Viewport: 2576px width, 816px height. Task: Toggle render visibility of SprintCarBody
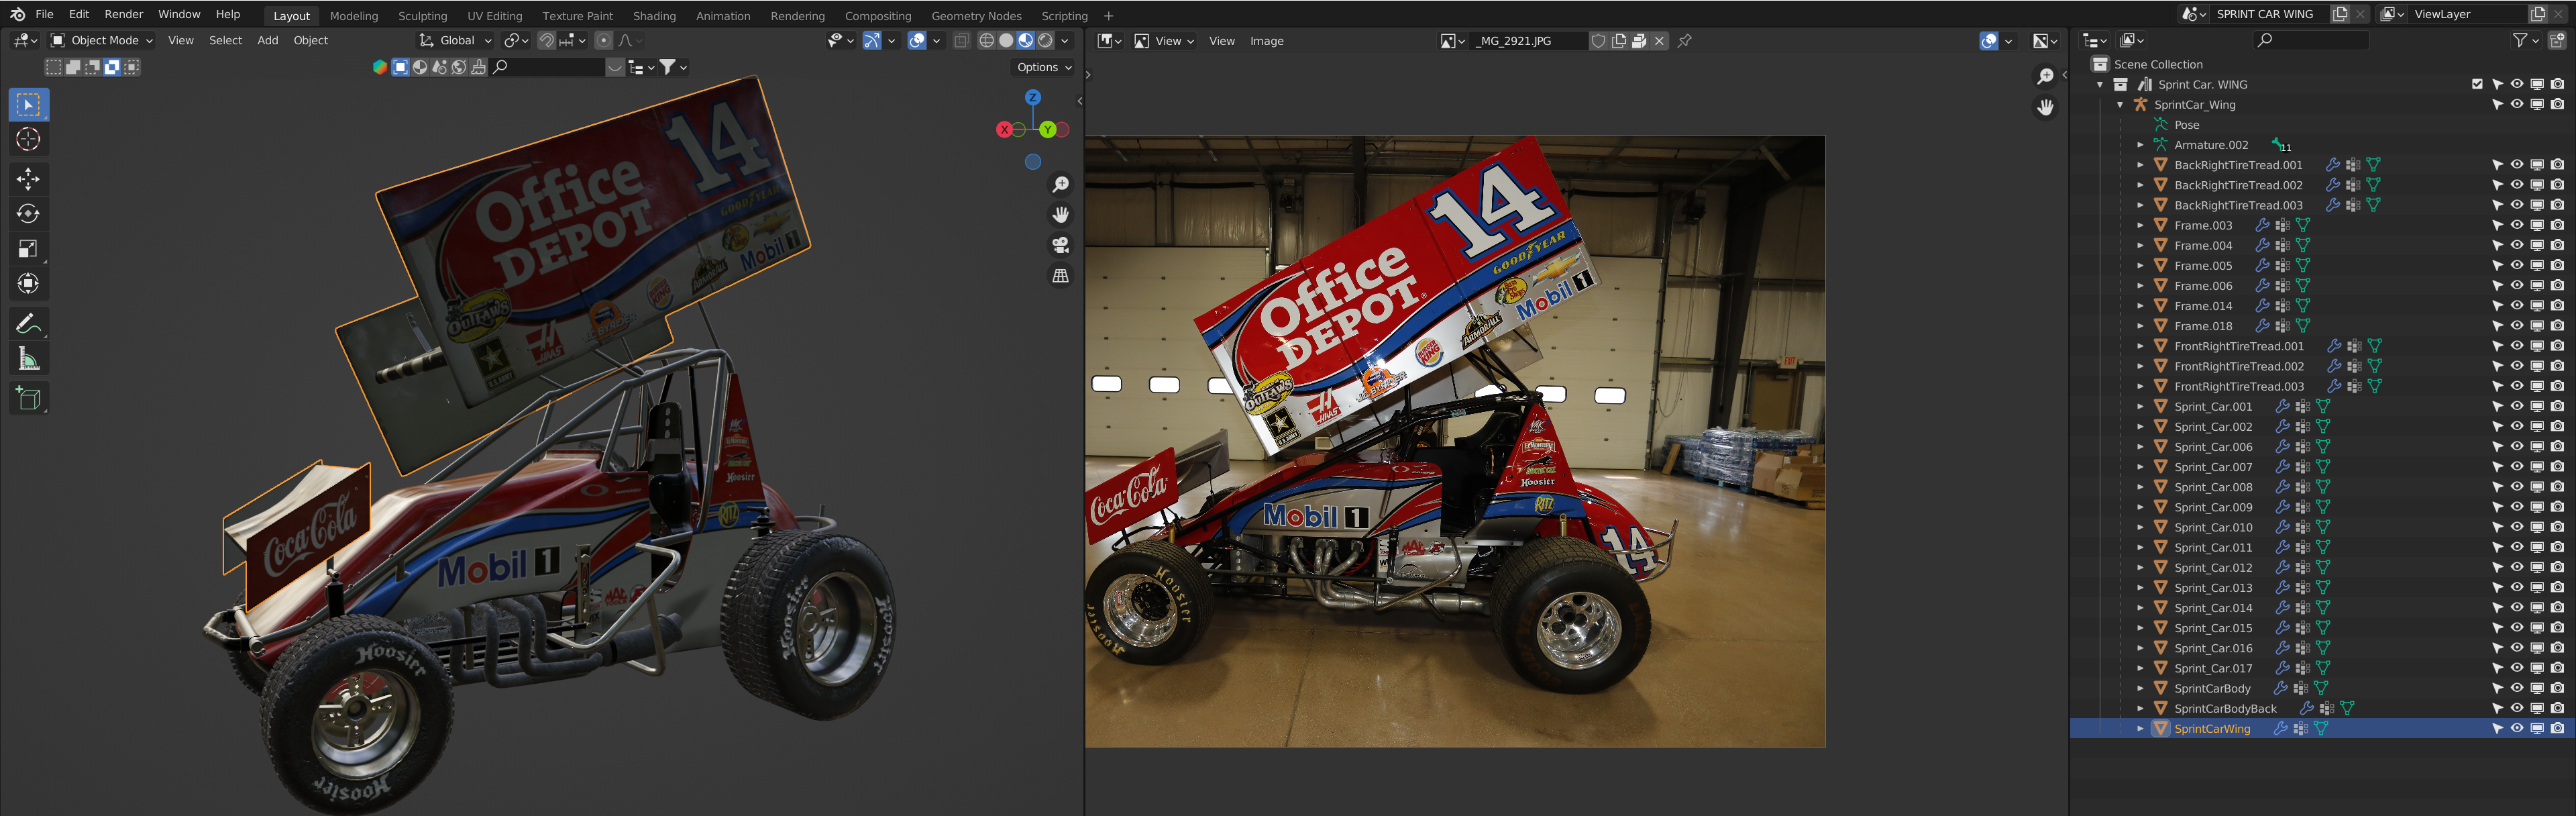pos(2557,688)
